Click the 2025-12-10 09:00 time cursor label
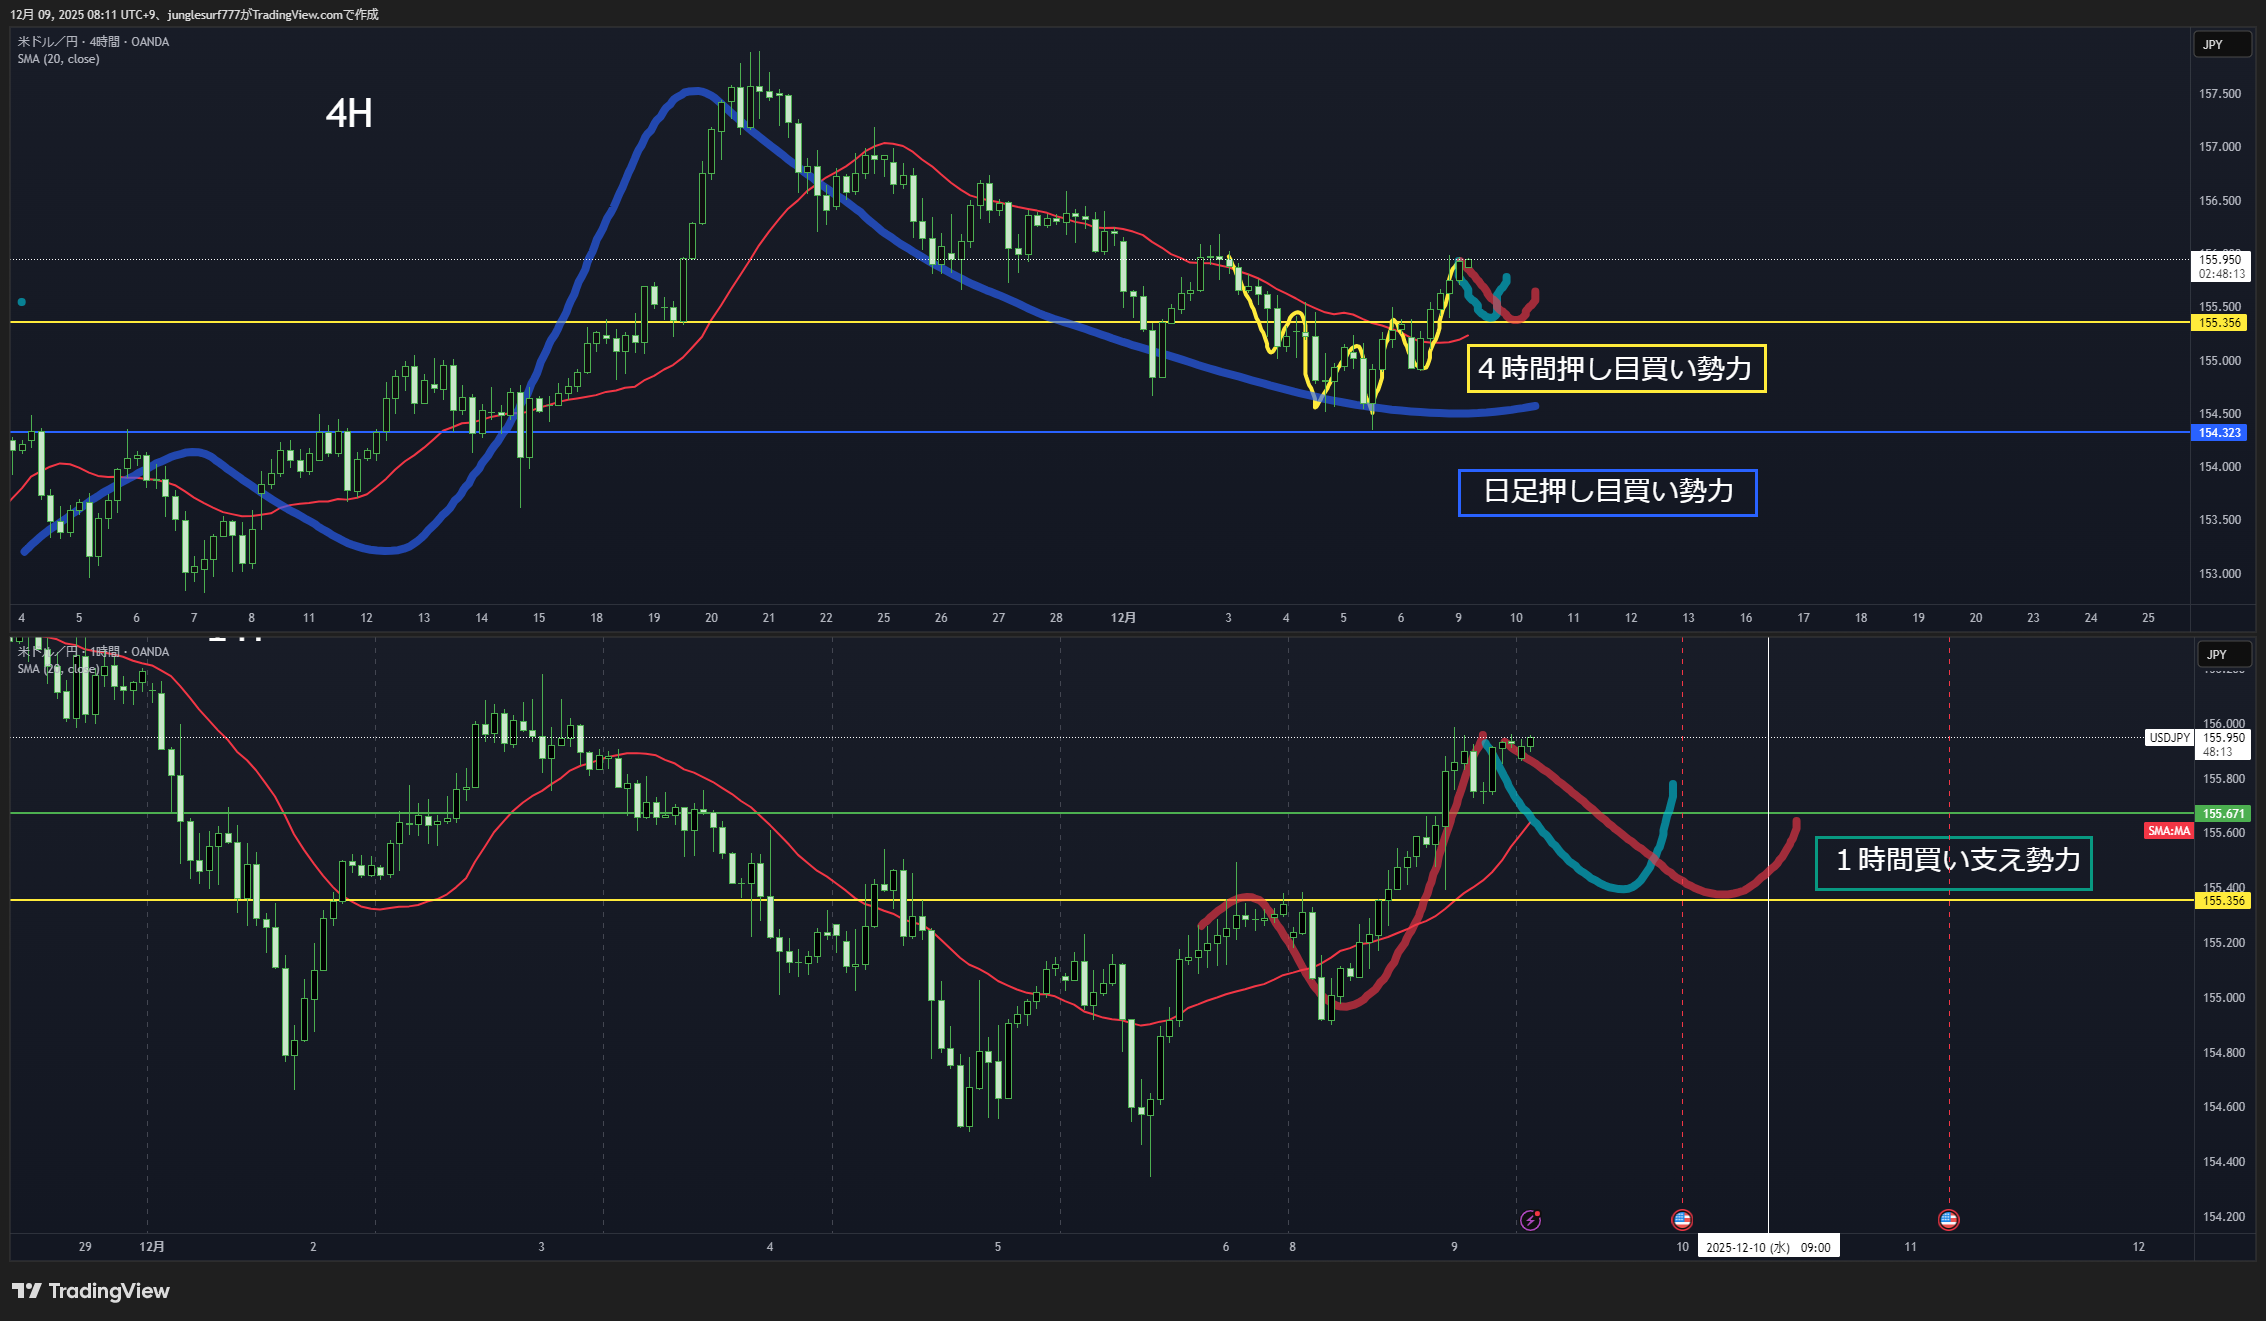The image size is (2266, 1321). click(1768, 1247)
